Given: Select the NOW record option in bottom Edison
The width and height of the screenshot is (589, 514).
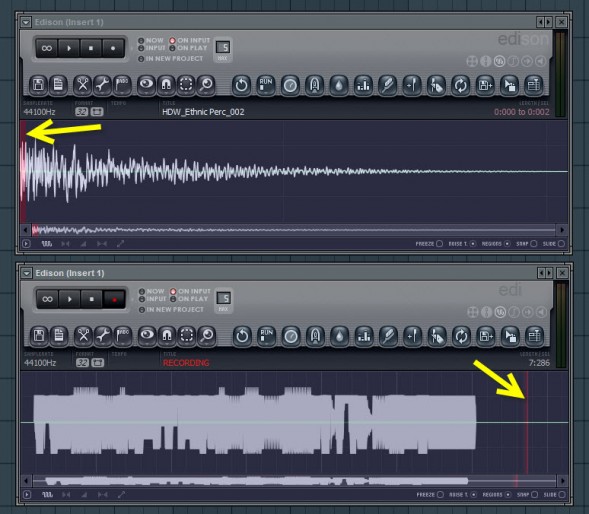Looking at the screenshot, I should click(x=152, y=291).
